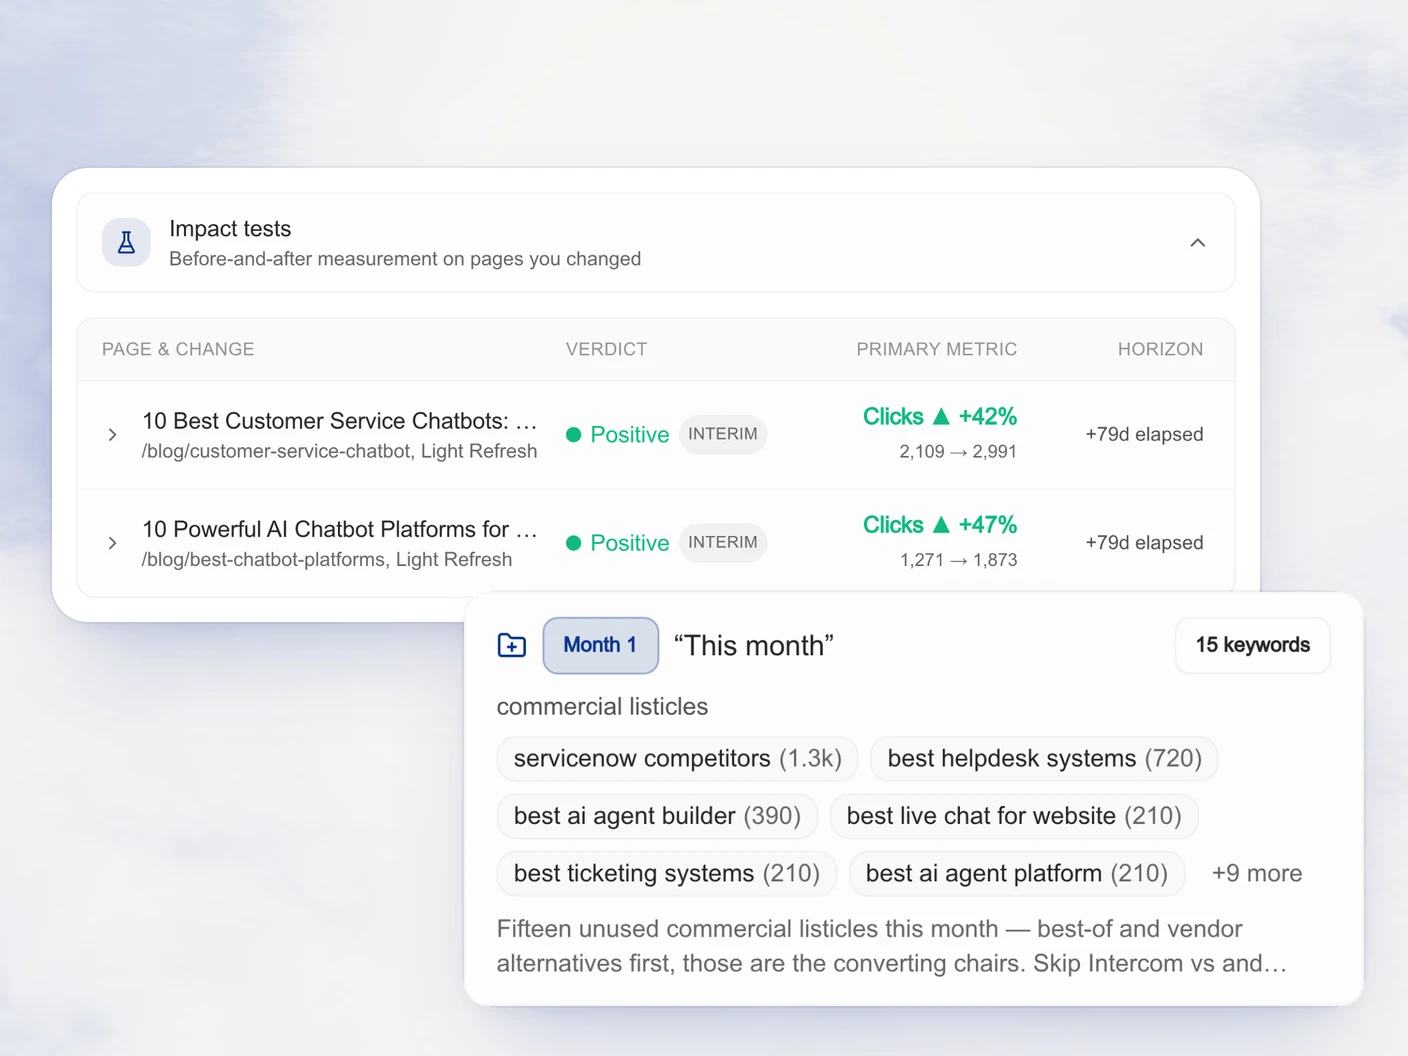Select the Month 1 tab

[600, 645]
